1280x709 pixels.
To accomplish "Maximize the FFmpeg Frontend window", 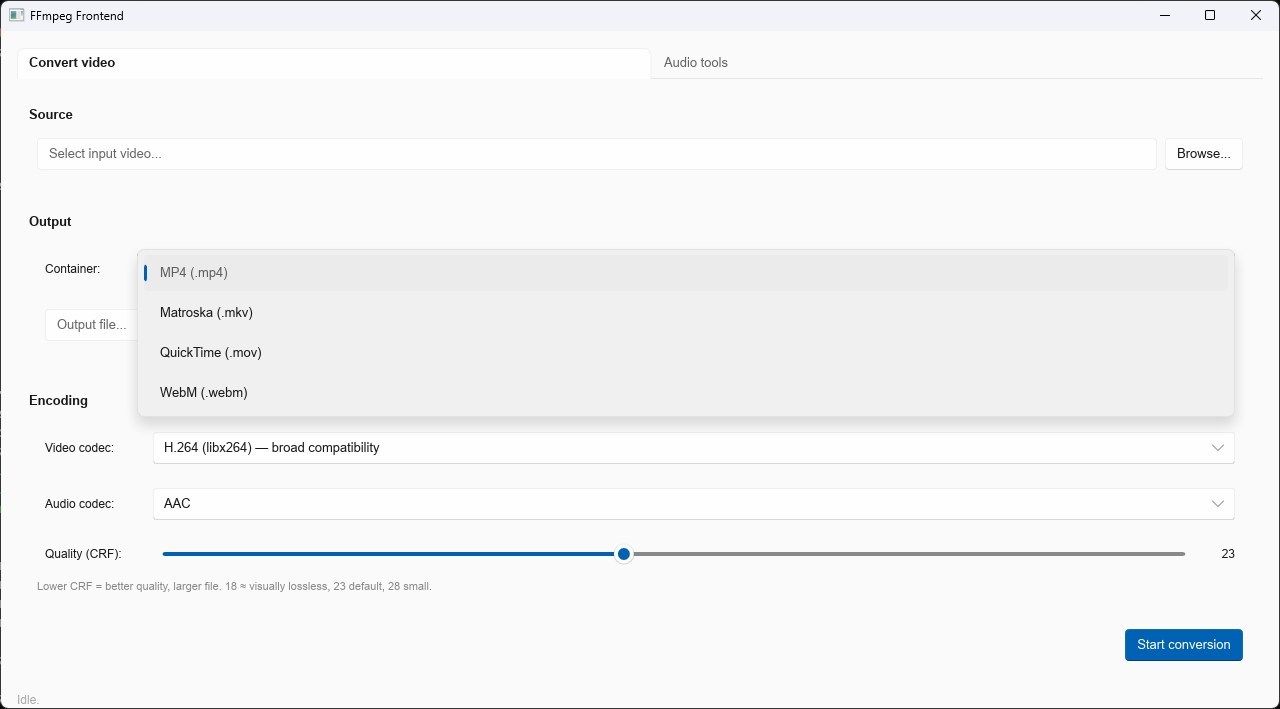I will point(1210,15).
